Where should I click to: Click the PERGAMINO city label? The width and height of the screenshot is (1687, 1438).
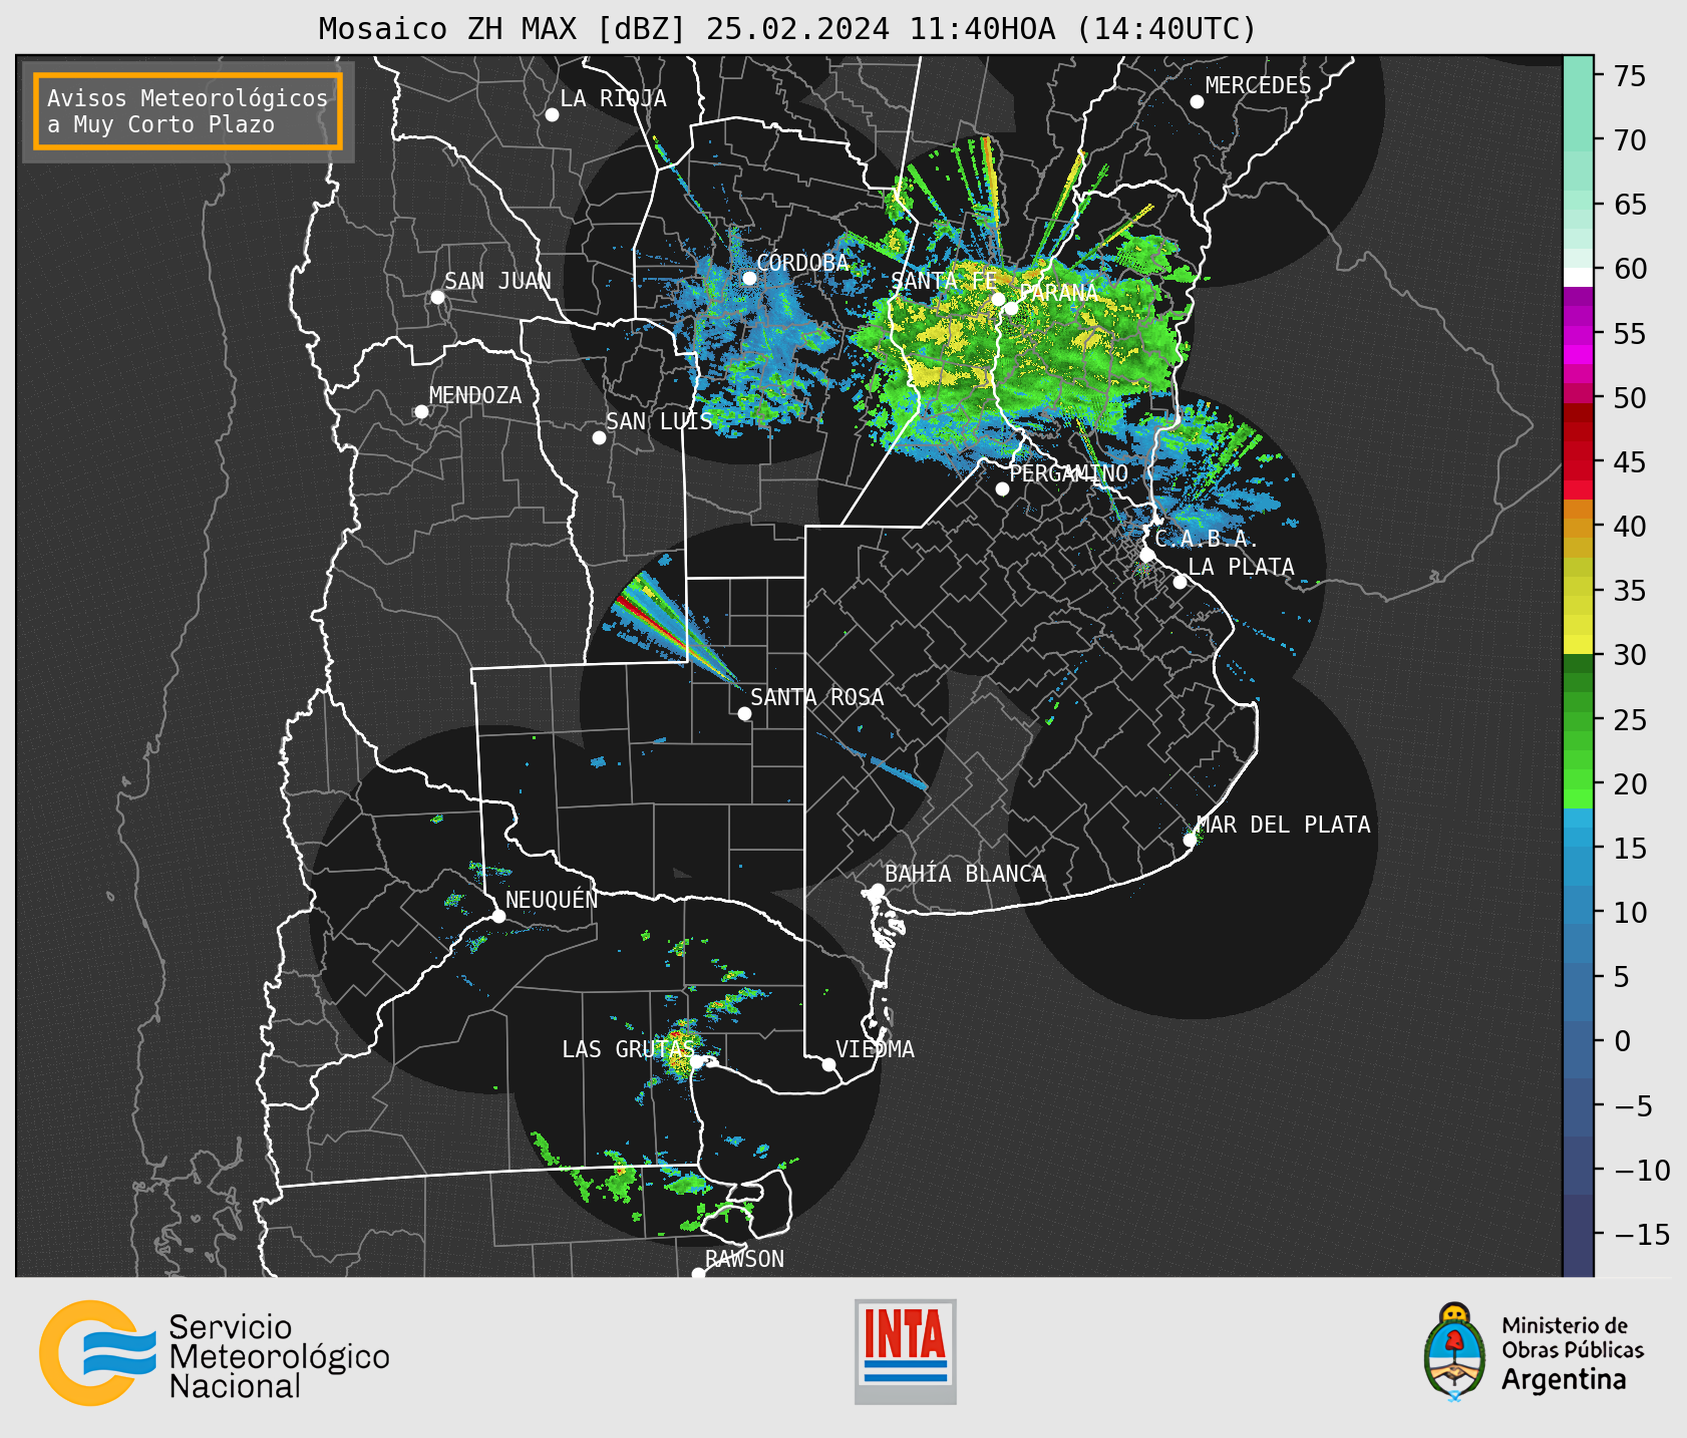(x=1068, y=473)
